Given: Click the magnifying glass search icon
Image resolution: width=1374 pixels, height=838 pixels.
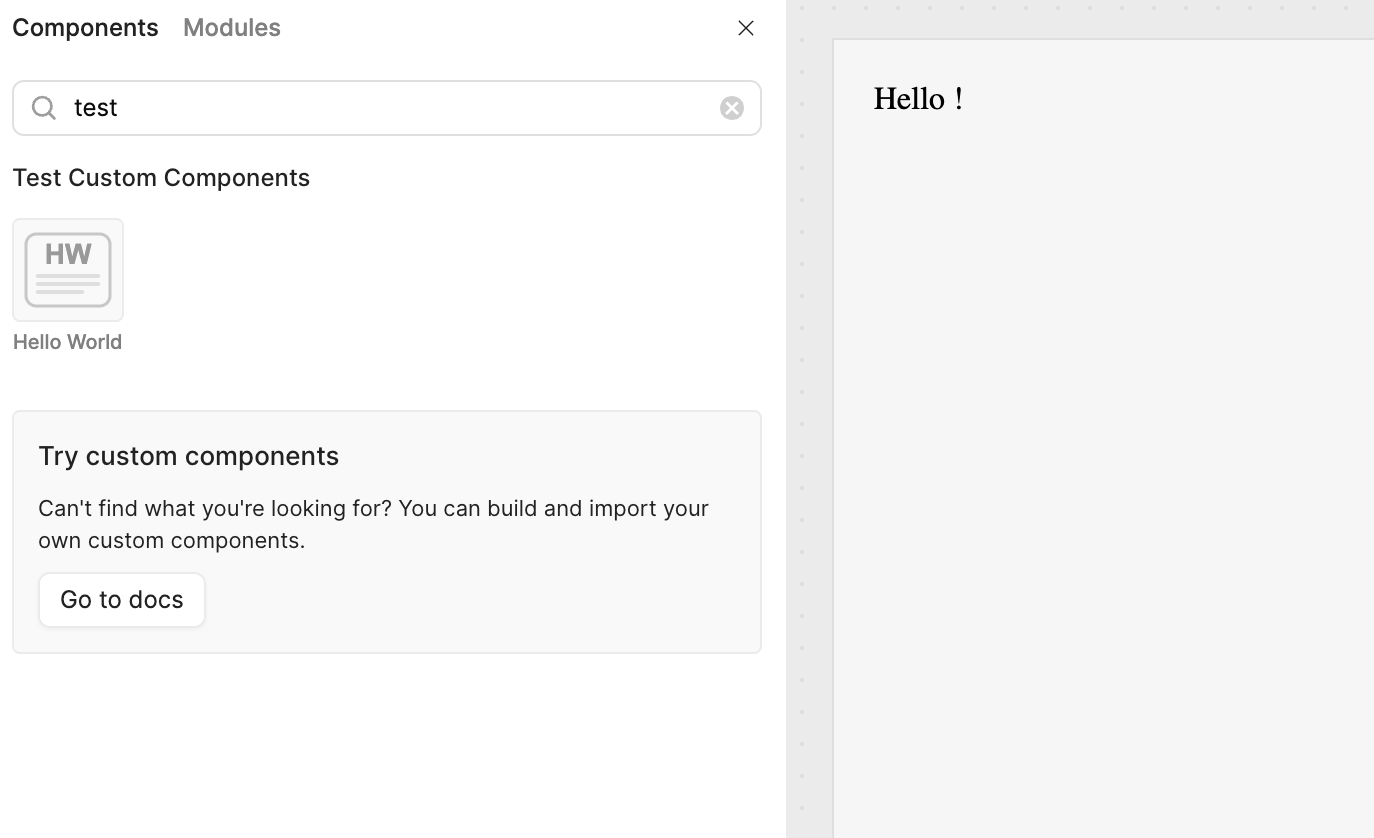Looking at the screenshot, I should (44, 108).
